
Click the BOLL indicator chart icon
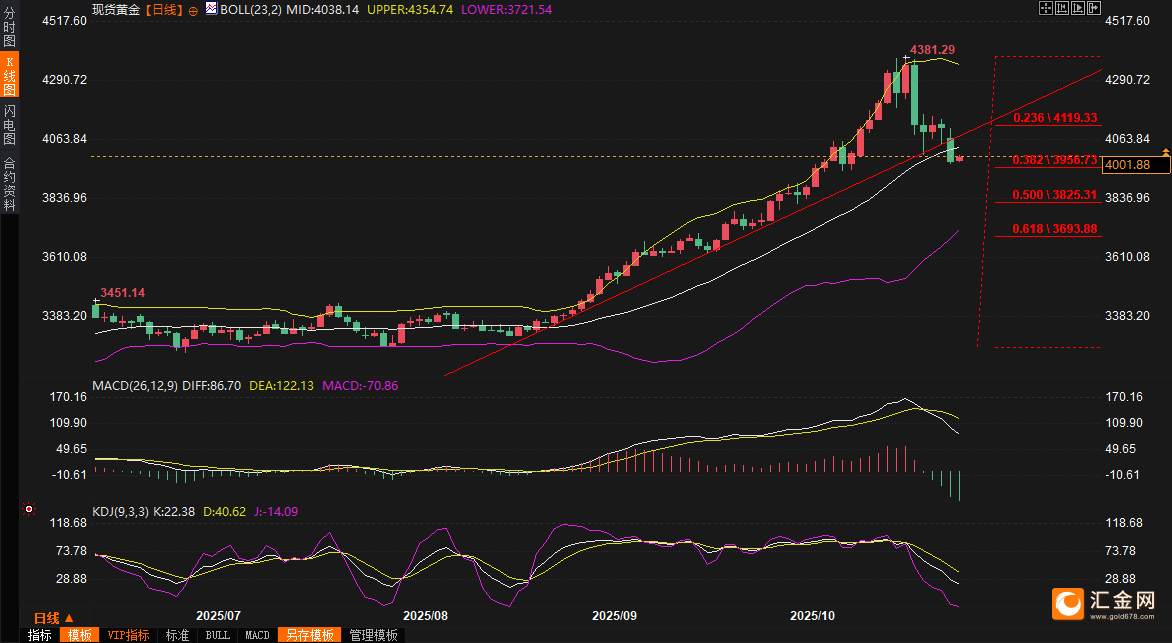point(210,9)
